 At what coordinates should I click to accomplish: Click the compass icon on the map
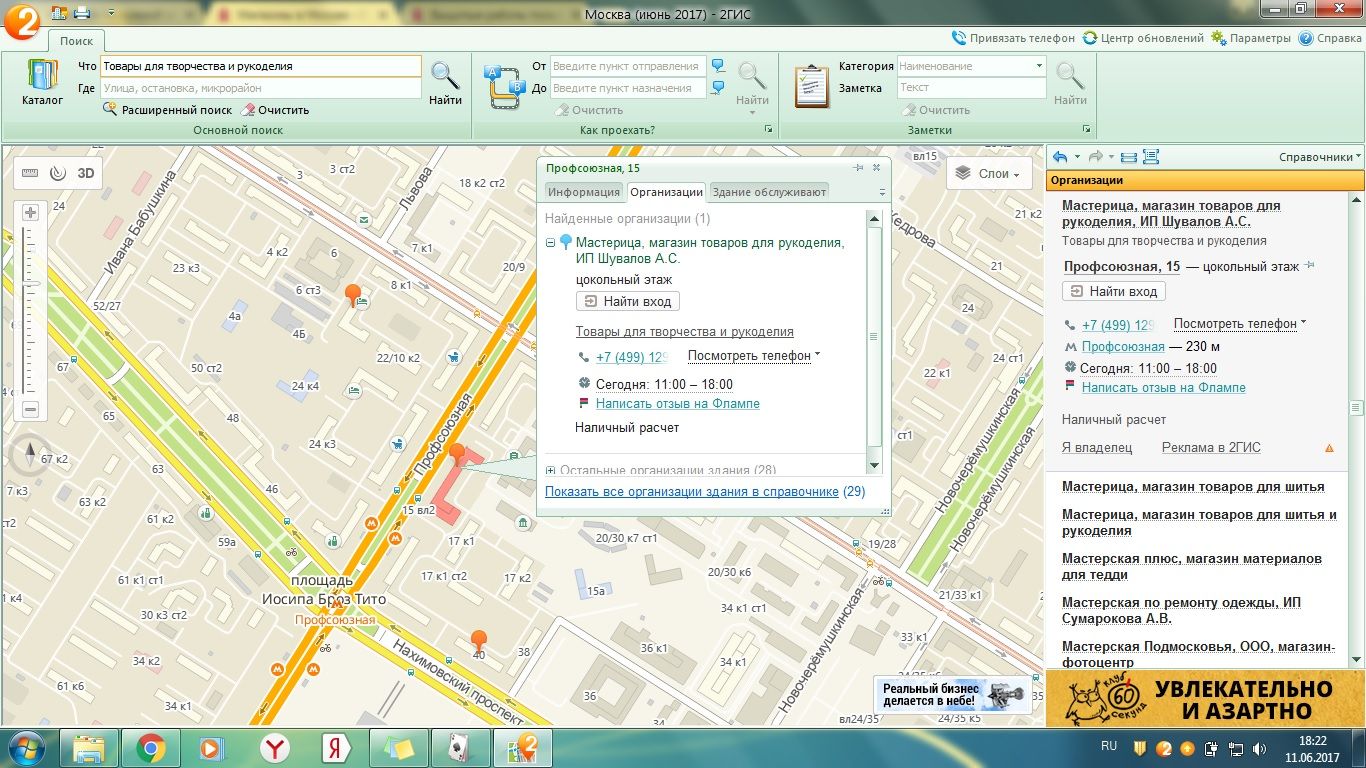(x=30, y=456)
